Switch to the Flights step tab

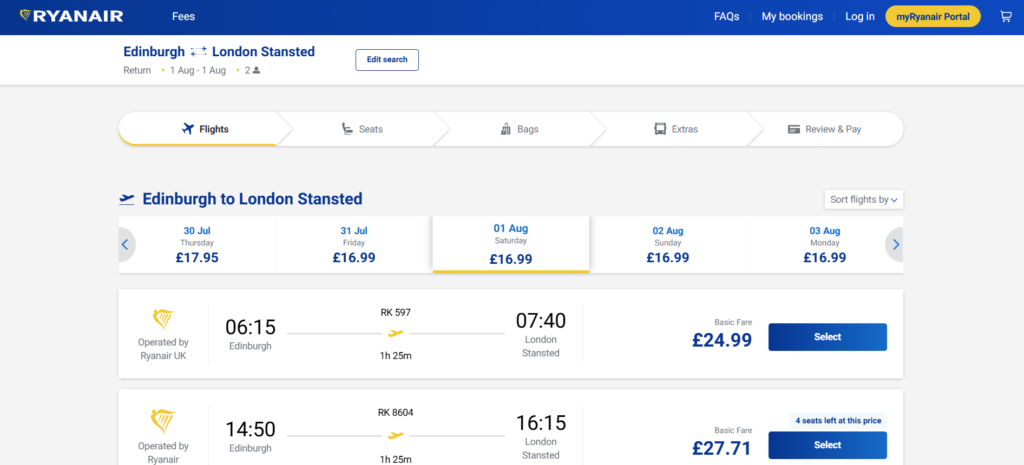(x=204, y=129)
